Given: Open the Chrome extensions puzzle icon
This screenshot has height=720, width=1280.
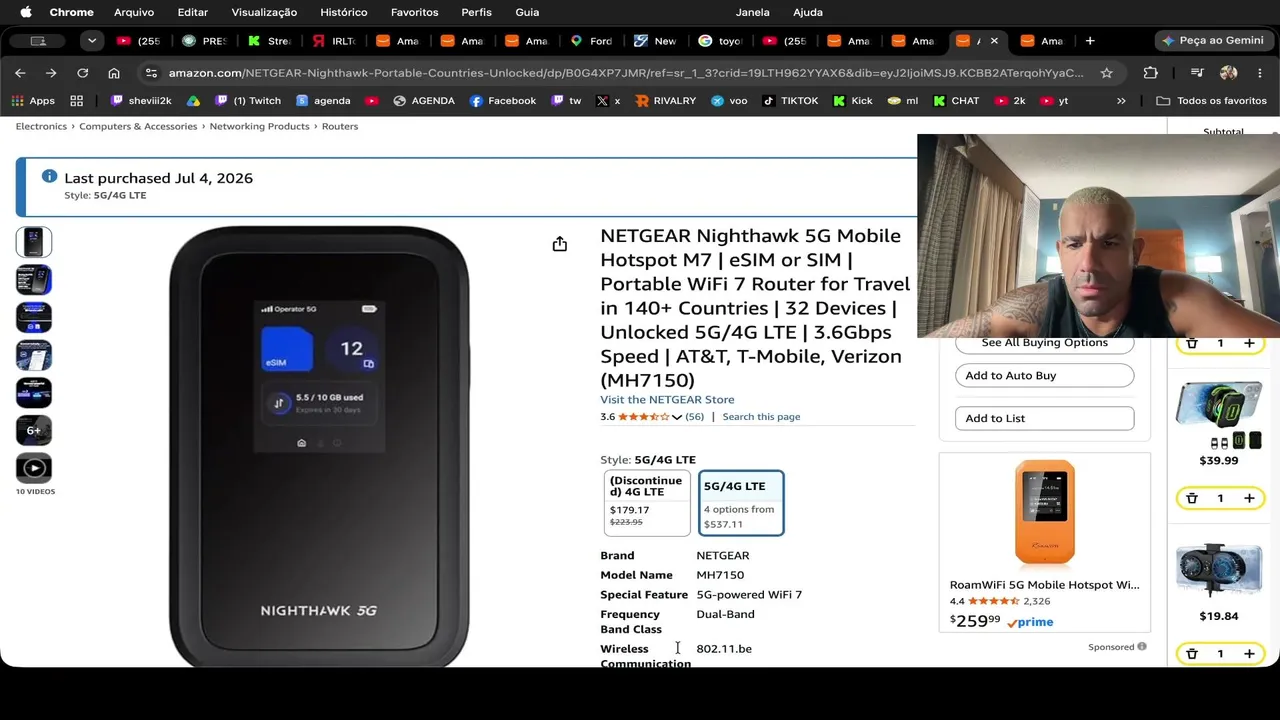Looking at the screenshot, I should pos(1151,73).
